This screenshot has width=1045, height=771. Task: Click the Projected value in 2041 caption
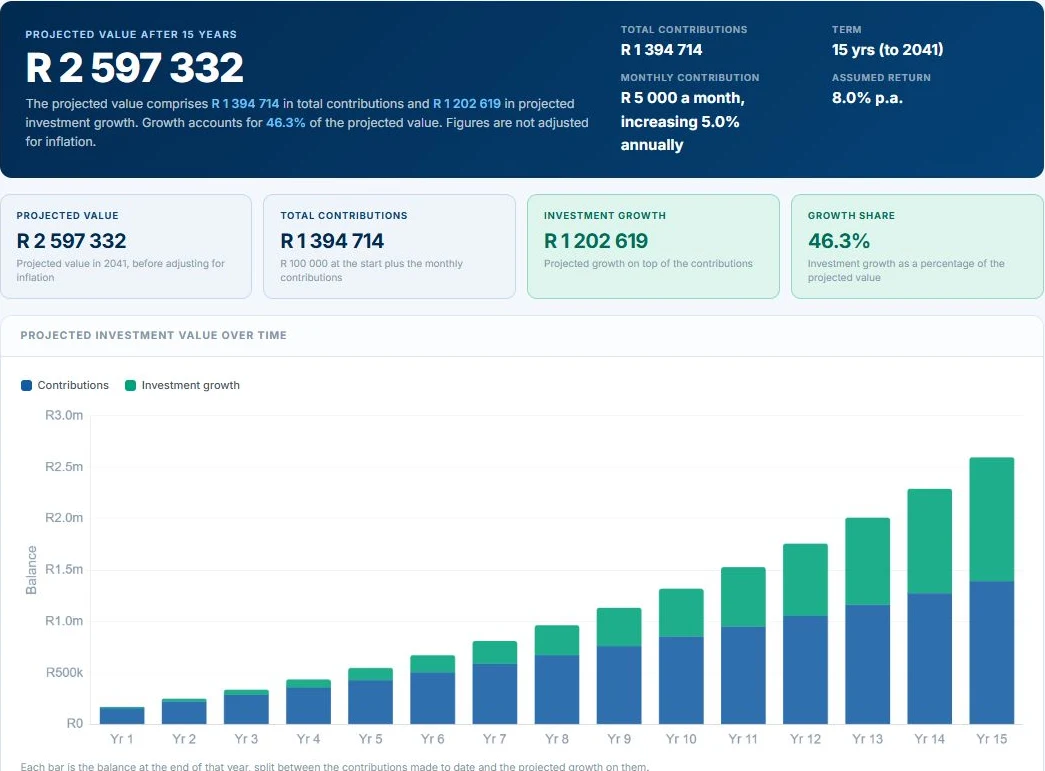121,271
